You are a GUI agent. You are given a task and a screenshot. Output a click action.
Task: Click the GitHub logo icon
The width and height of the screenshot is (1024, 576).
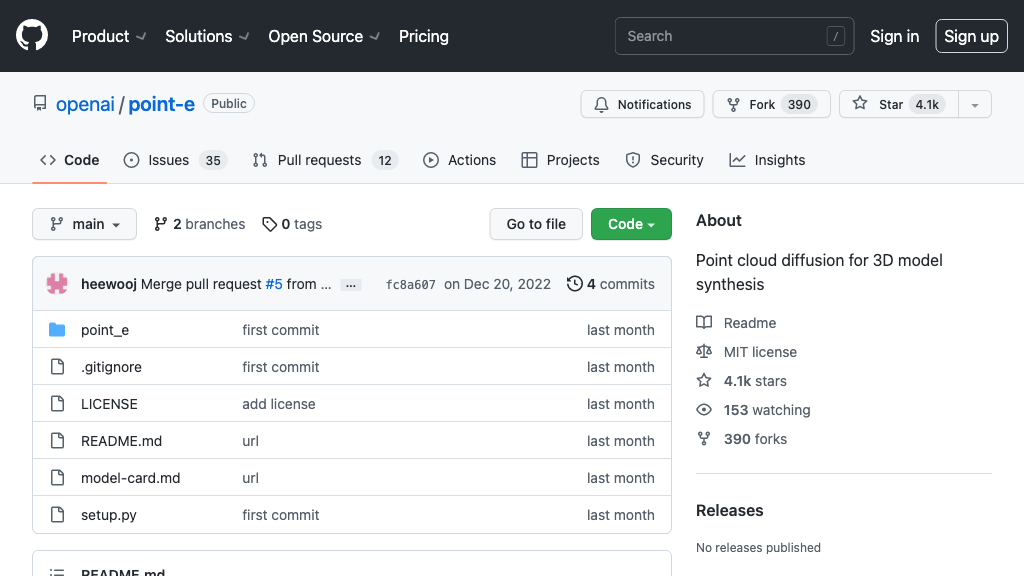[x=32, y=36]
